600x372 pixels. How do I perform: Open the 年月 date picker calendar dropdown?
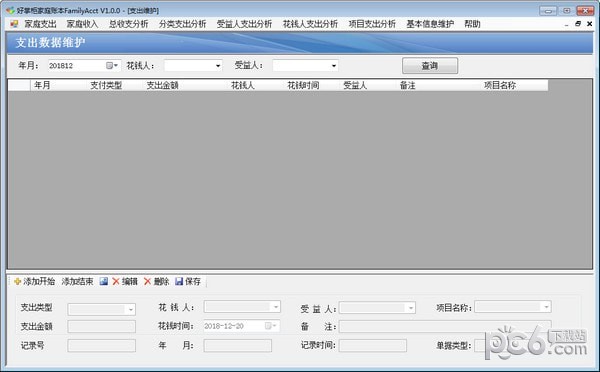pos(112,65)
